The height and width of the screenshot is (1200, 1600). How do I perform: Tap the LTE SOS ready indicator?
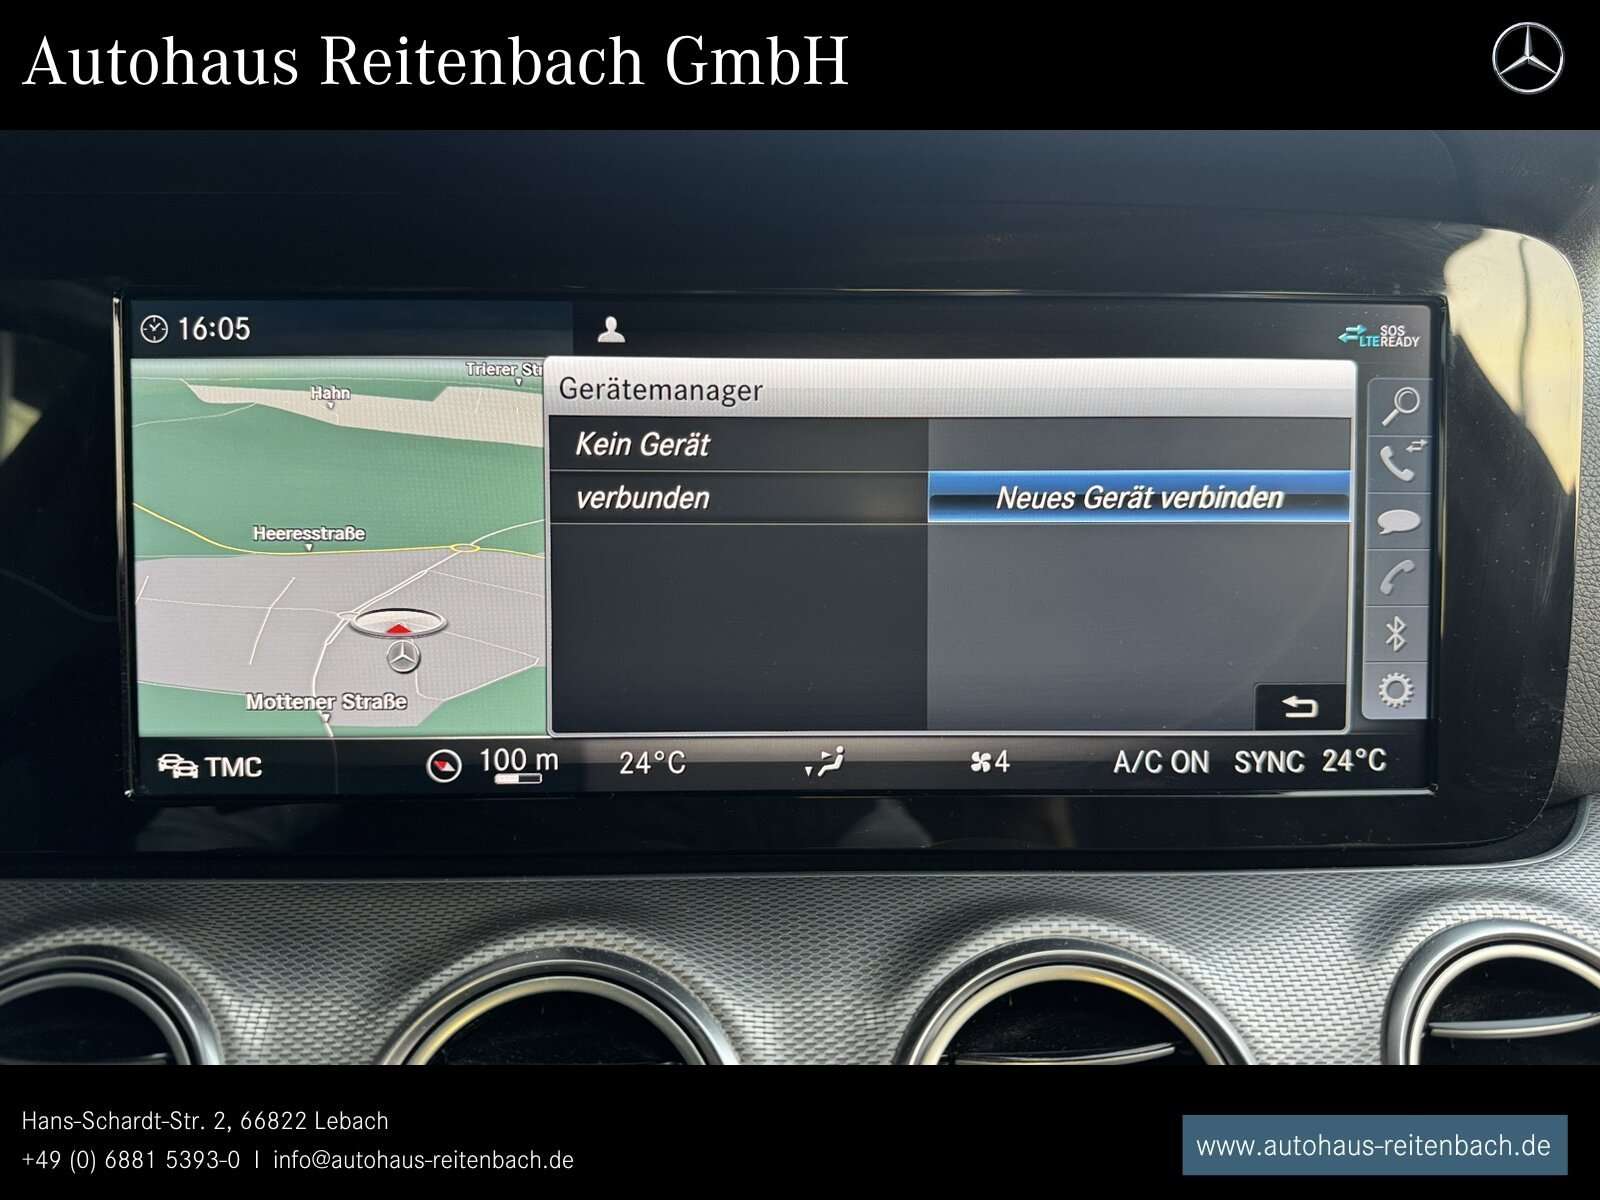pos(1380,336)
